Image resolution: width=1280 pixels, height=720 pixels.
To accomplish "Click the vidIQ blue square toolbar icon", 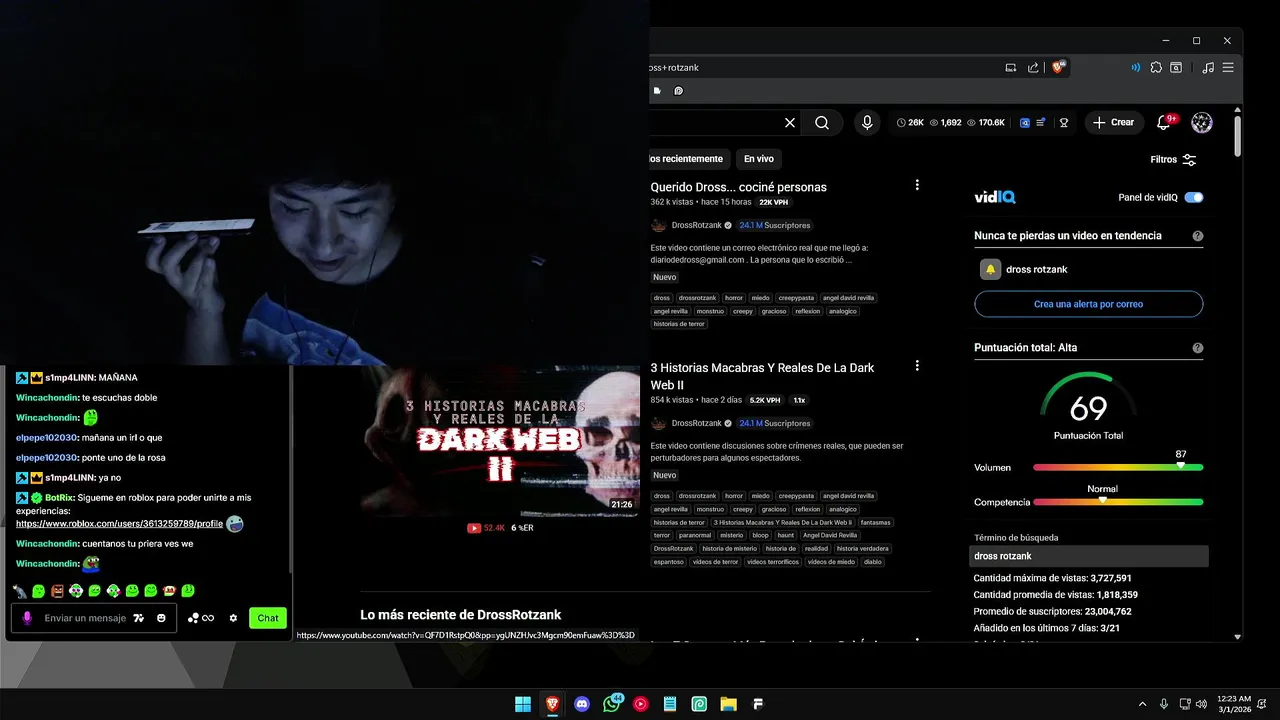I will click(1025, 122).
